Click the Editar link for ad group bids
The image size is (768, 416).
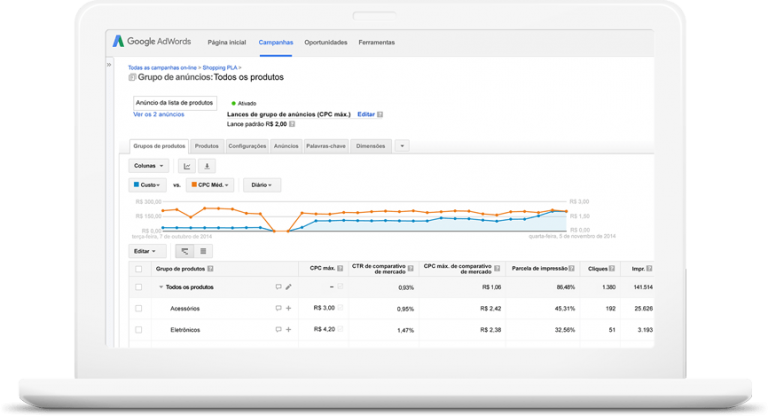pyautogui.click(x=366, y=115)
